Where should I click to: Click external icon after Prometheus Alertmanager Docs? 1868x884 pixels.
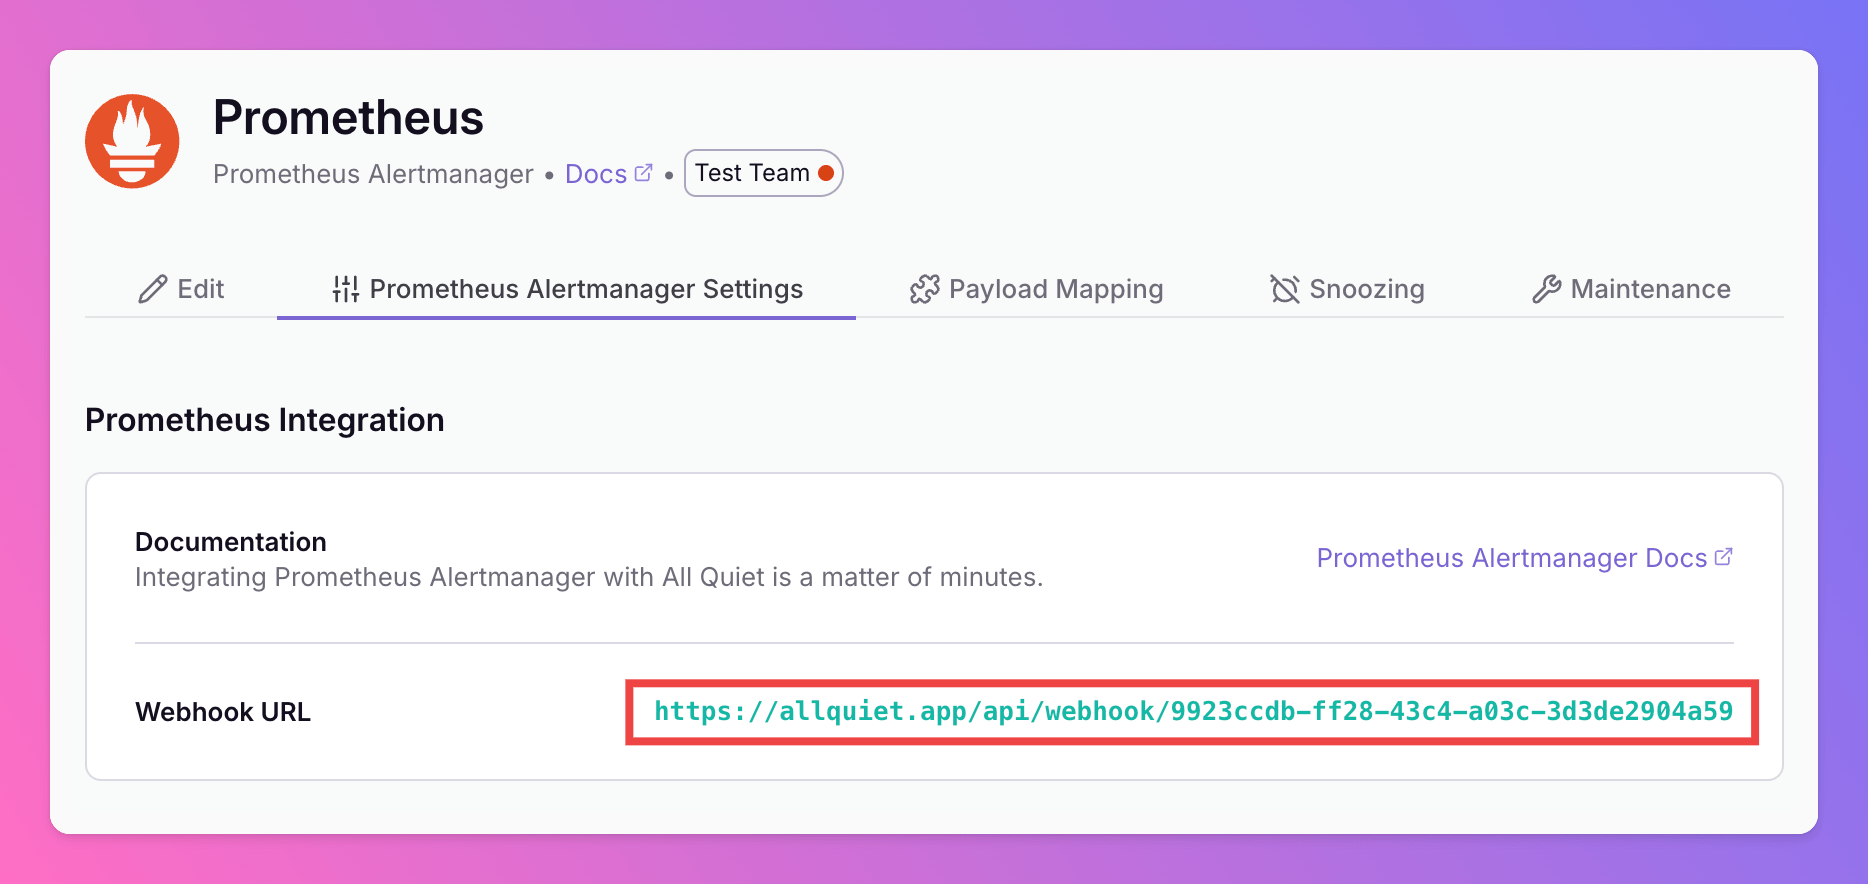point(1723,557)
